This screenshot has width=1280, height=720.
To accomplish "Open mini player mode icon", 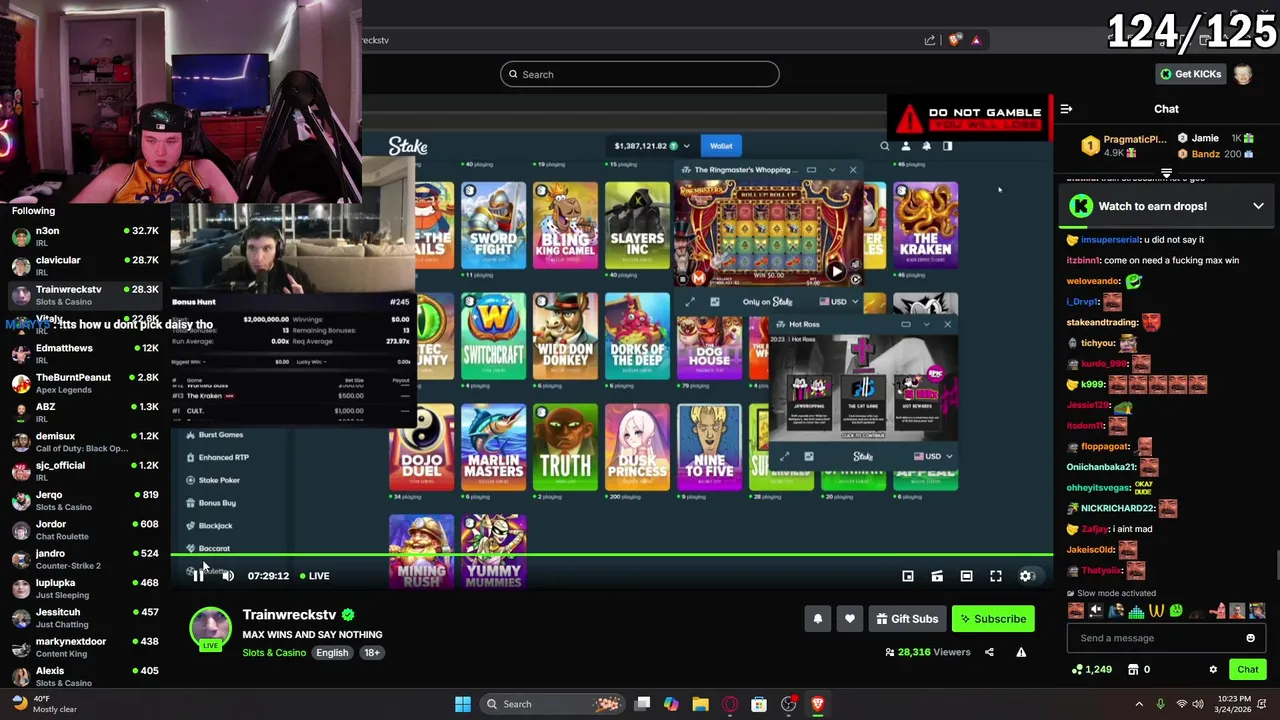I will click(908, 576).
